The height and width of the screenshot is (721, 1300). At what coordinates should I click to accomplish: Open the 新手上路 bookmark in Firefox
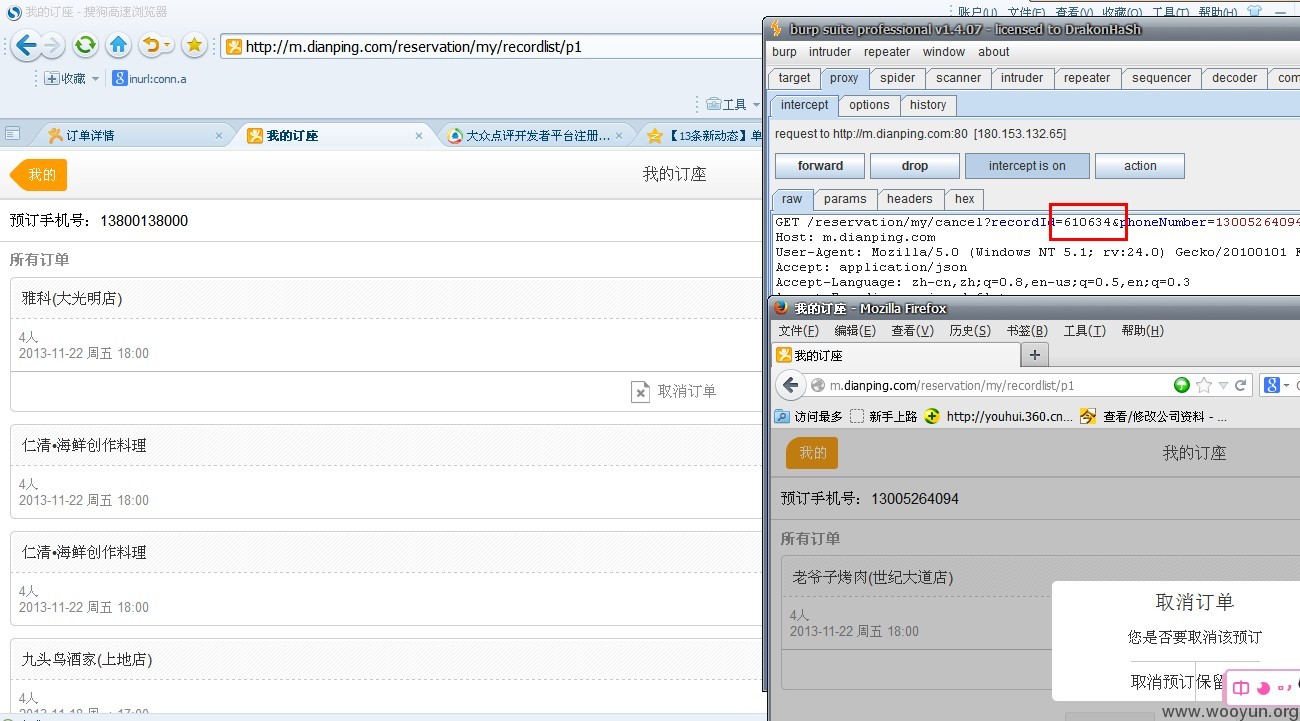point(884,416)
